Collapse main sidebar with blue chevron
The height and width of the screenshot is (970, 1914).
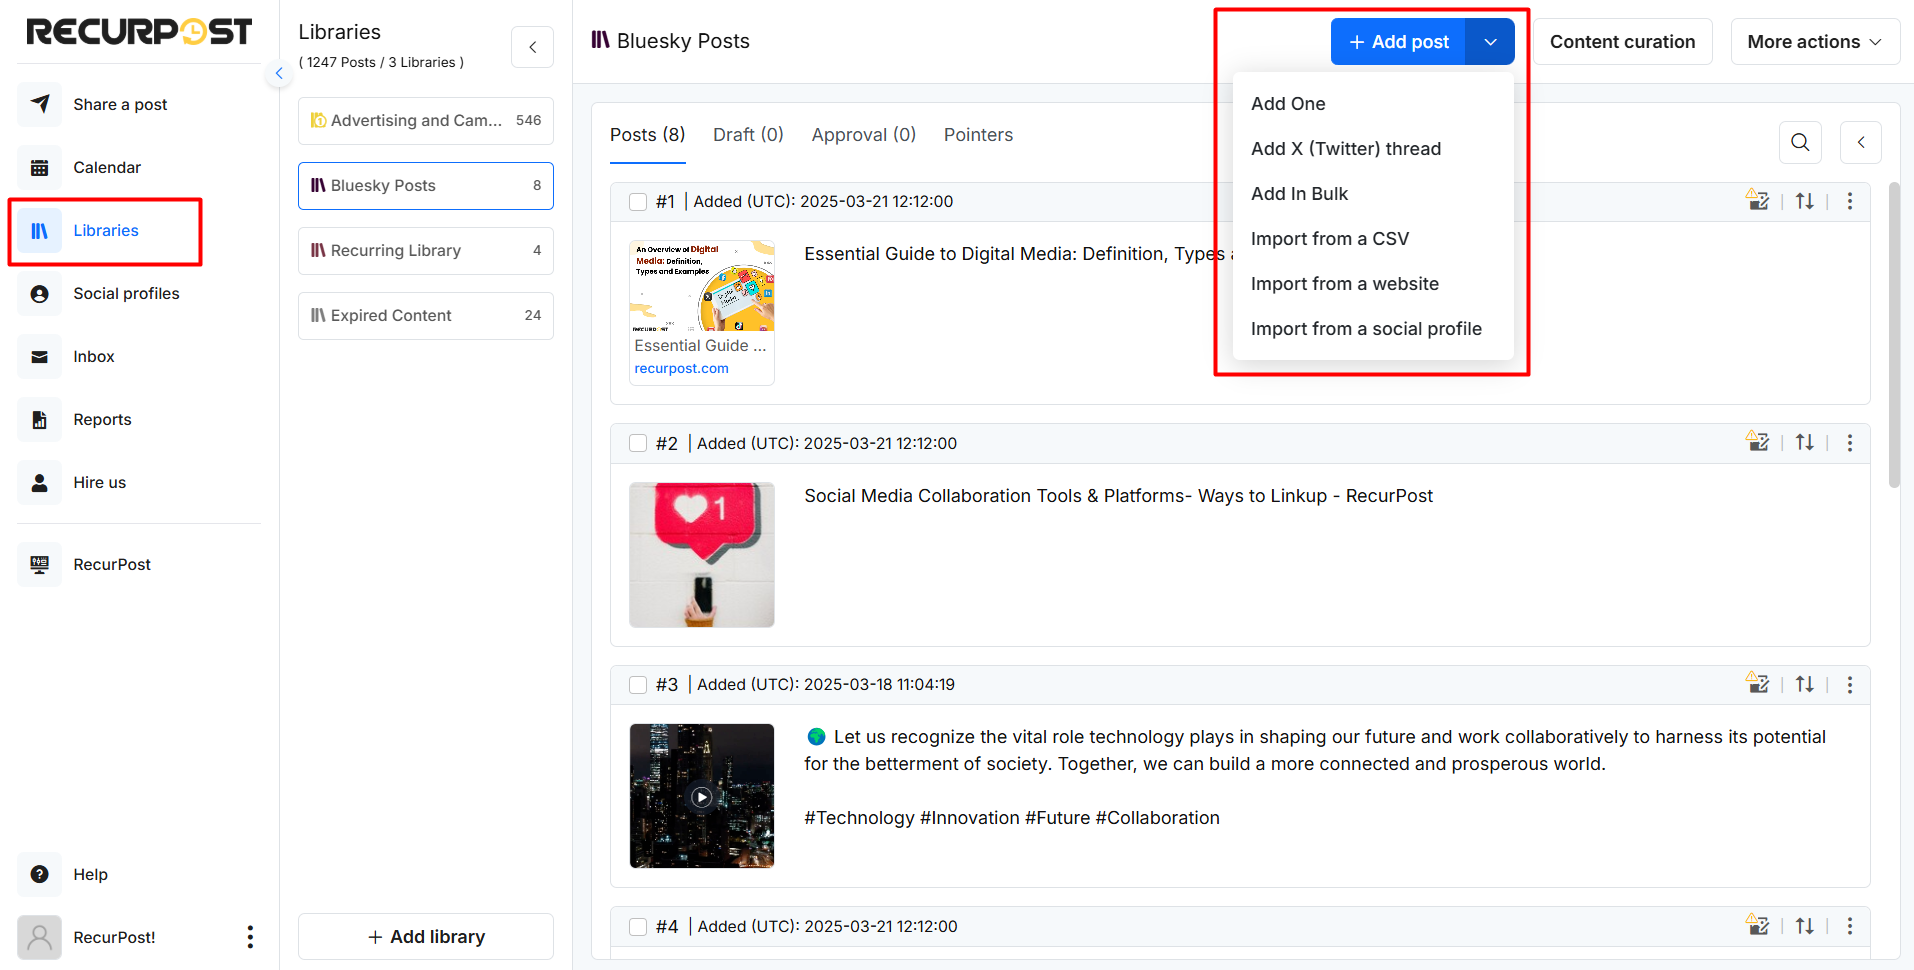[x=279, y=73]
